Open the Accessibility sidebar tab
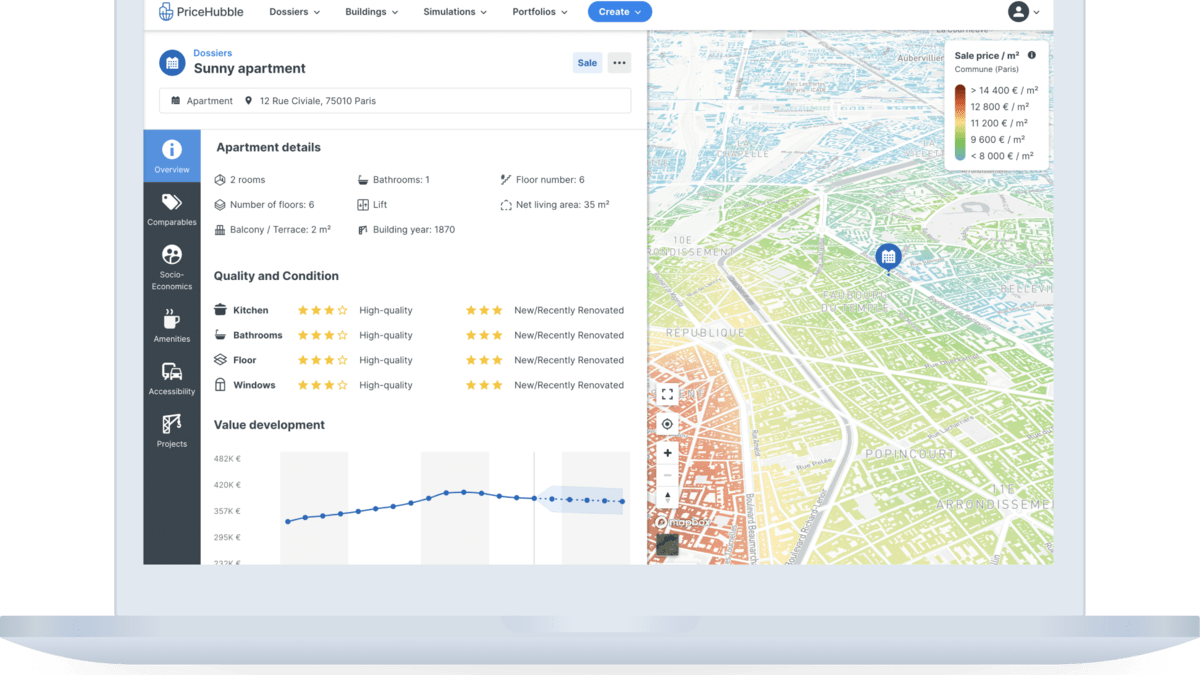Screen dimensions: 1200x675 point(172,379)
